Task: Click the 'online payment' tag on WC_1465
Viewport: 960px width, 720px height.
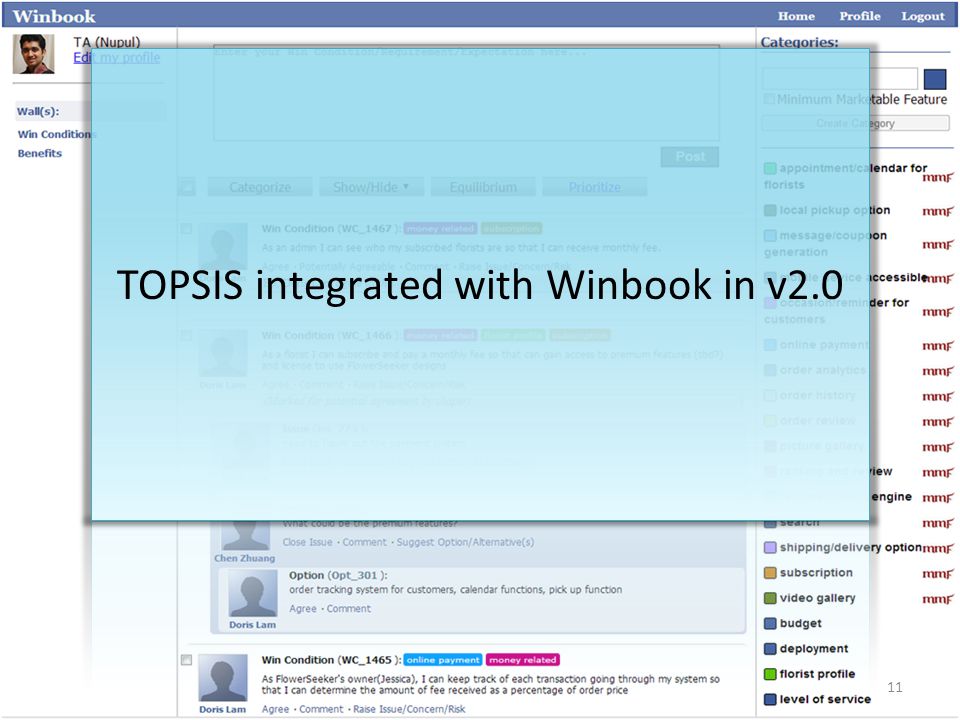Action: click(x=443, y=660)
